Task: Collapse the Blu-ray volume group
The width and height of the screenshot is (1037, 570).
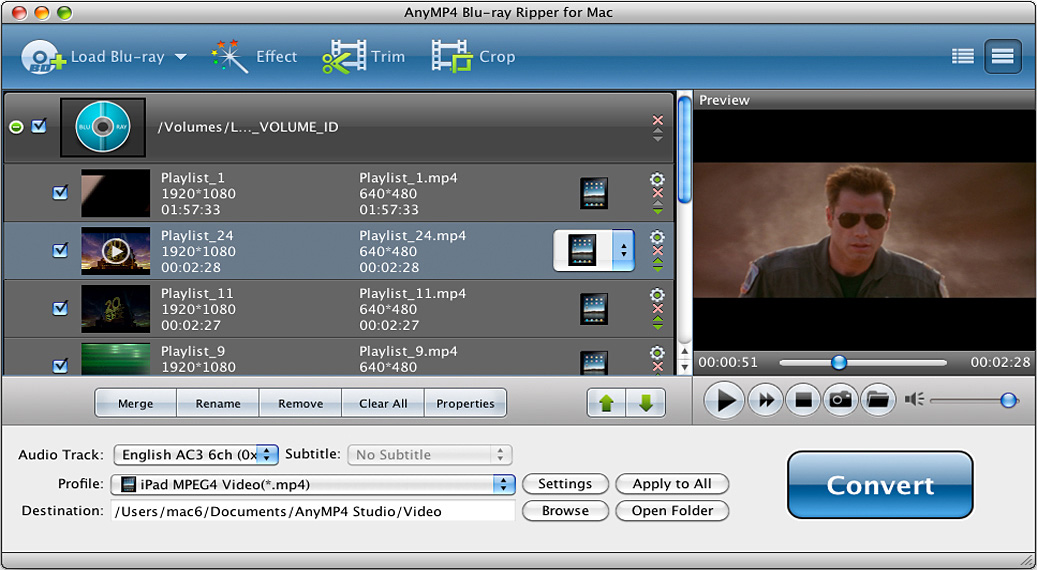Action: tap(16, 127)
